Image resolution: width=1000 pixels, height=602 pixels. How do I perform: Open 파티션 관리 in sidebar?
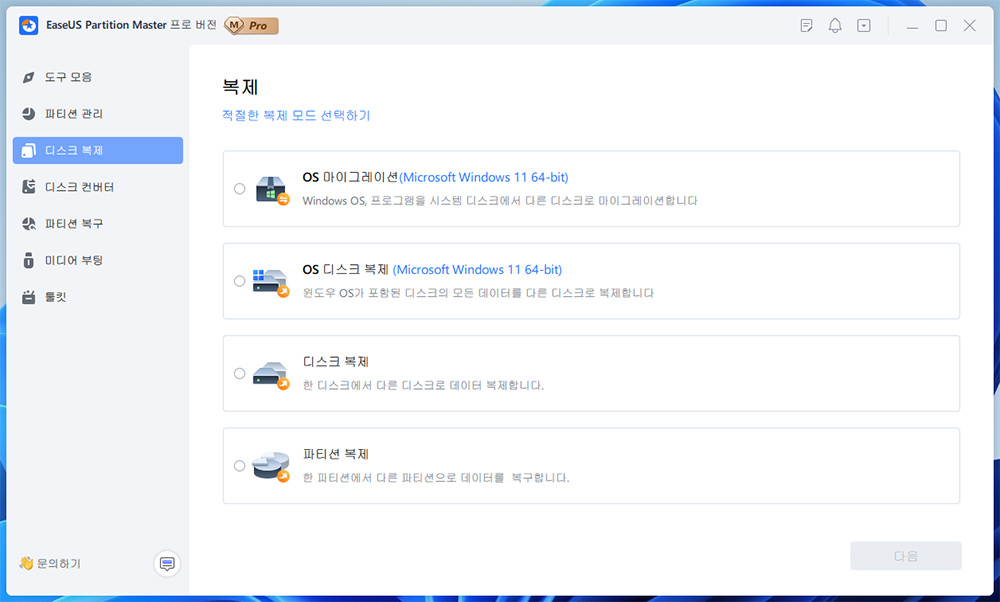(98, 114)
